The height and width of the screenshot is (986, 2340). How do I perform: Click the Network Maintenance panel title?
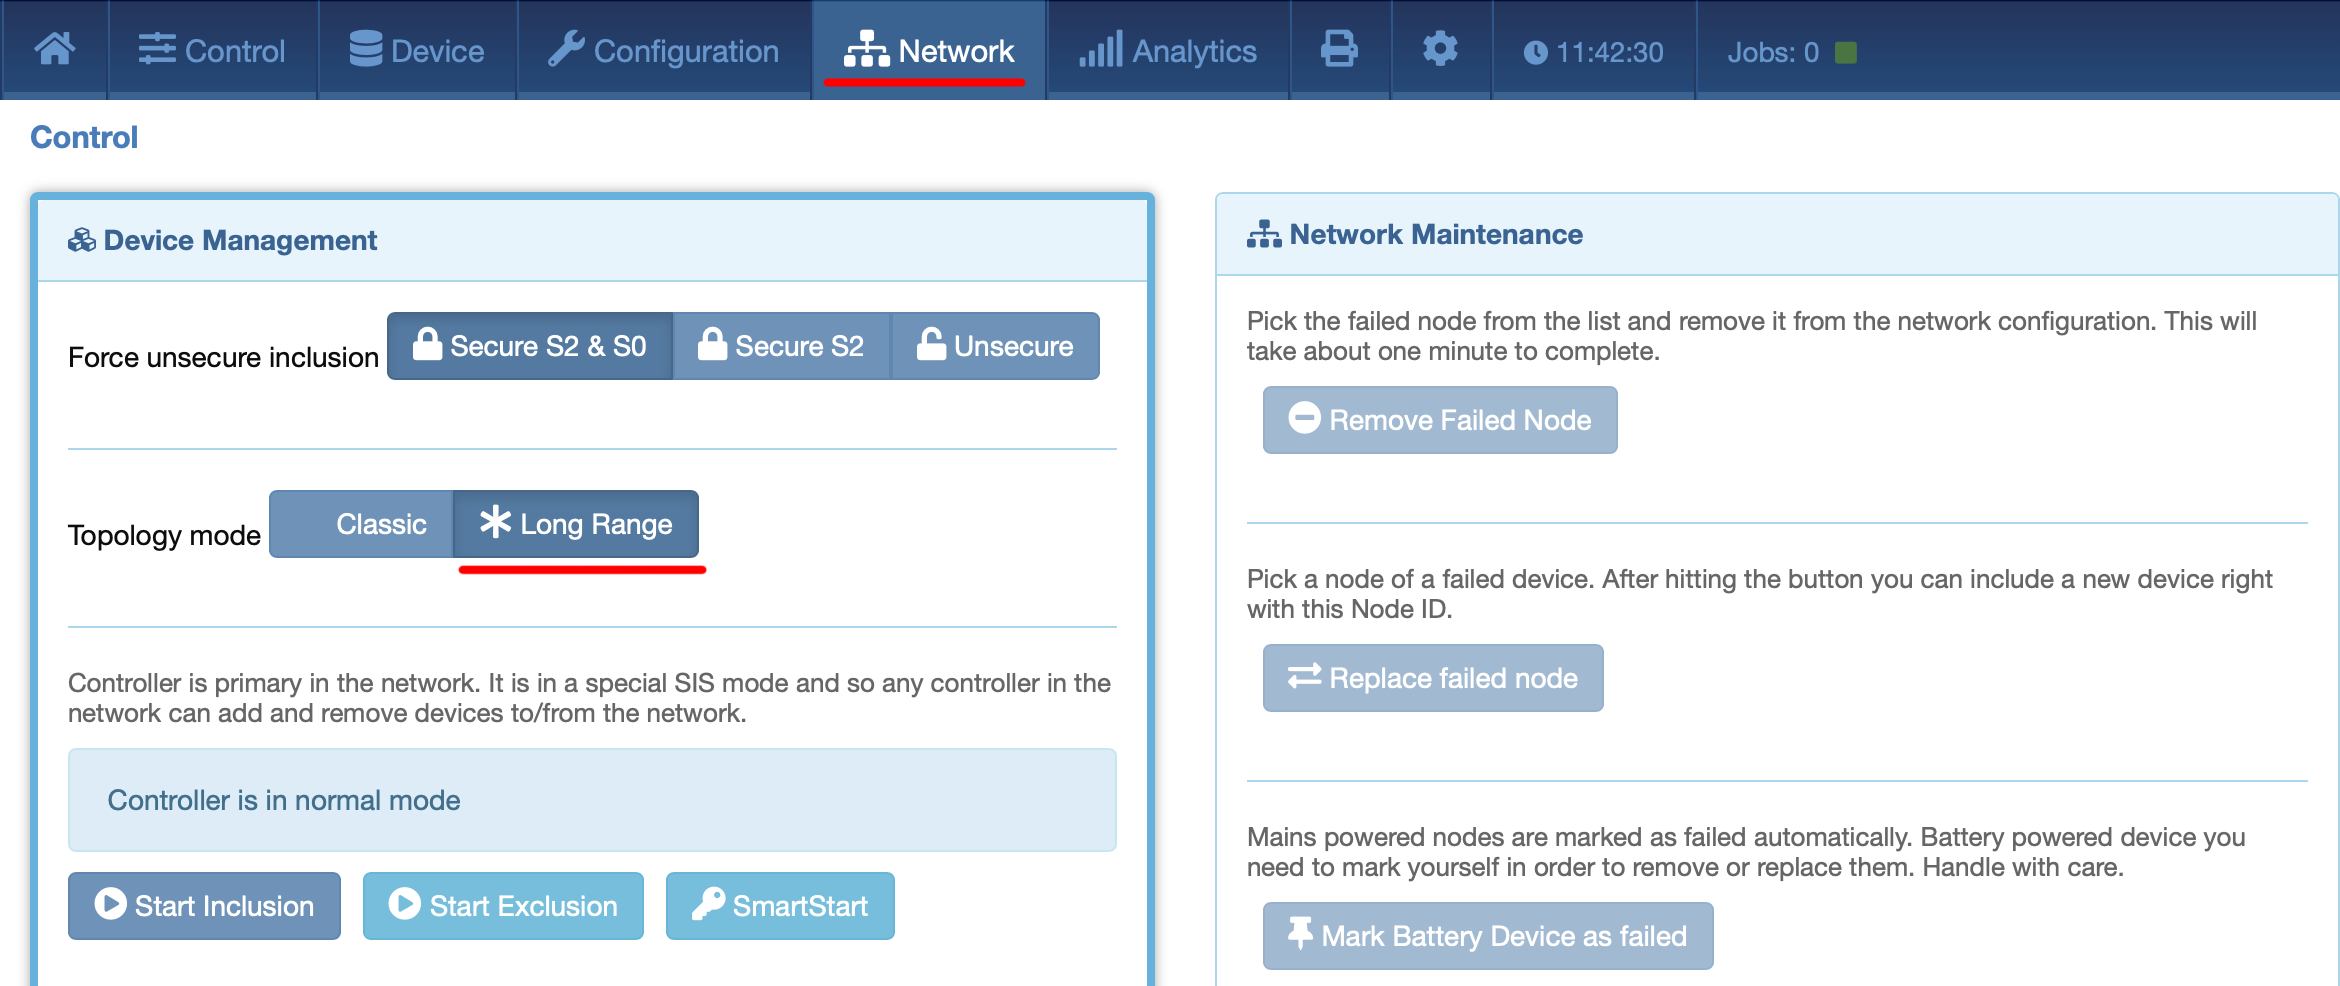(1436, 234)
